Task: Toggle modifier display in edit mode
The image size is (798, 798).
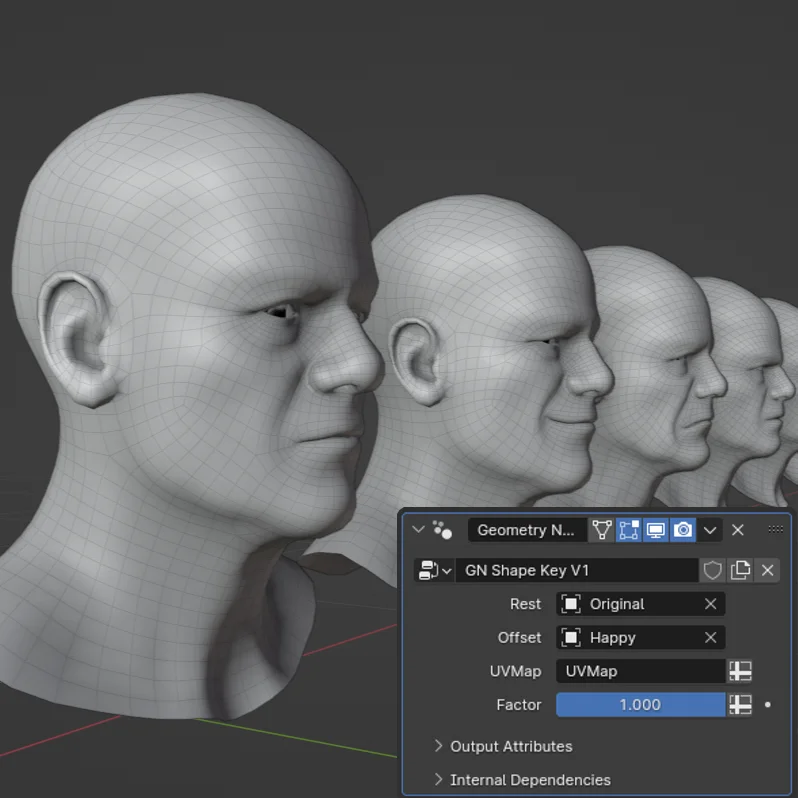Action: pos(629,530)
